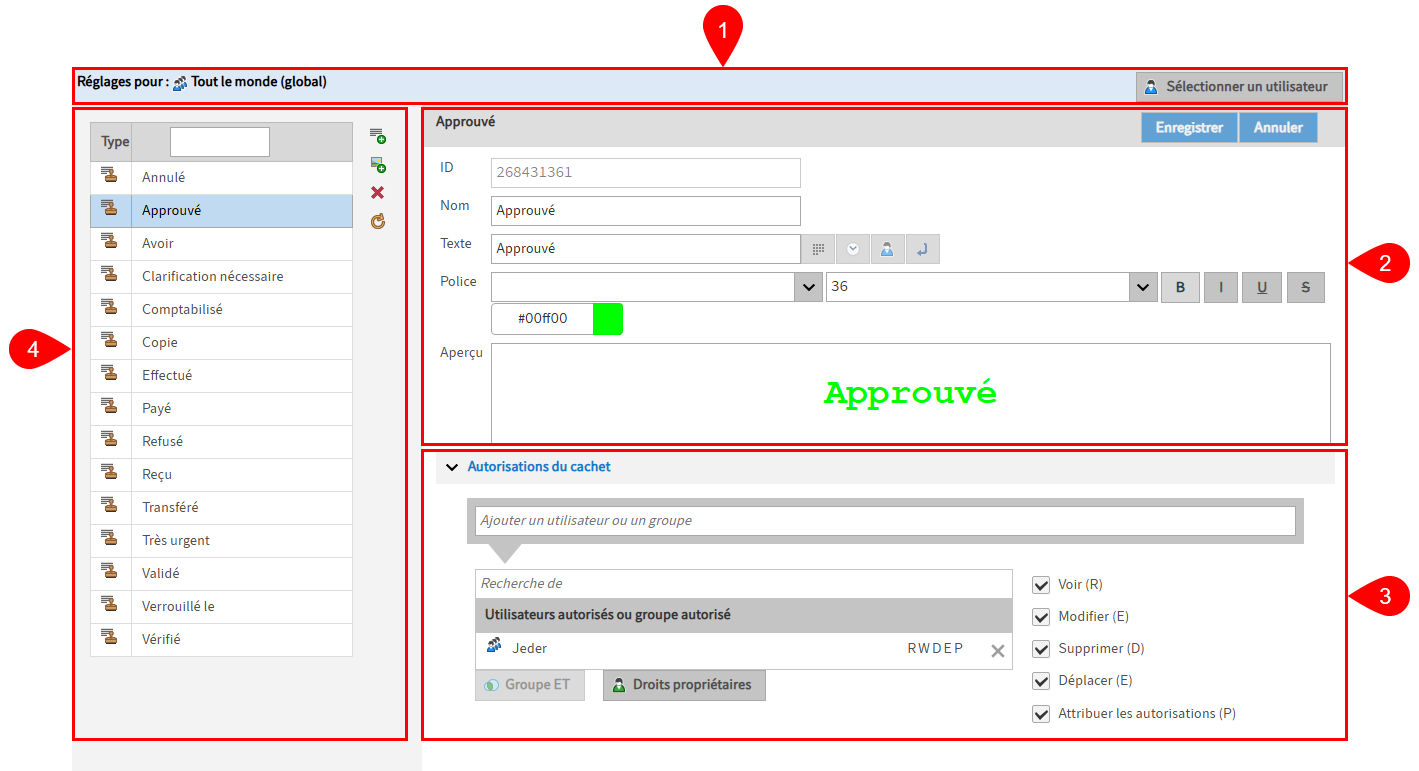The width and height of the screenshot is (1419, 771).
Task: Click the orange refresh arrow icon
Action: point(378,222)
